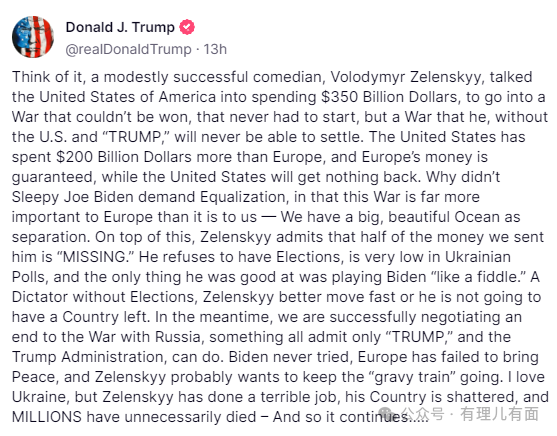Open the post via the 13h timestamp
This screenshot has width=557, height=436.
[x=215, y=49]
